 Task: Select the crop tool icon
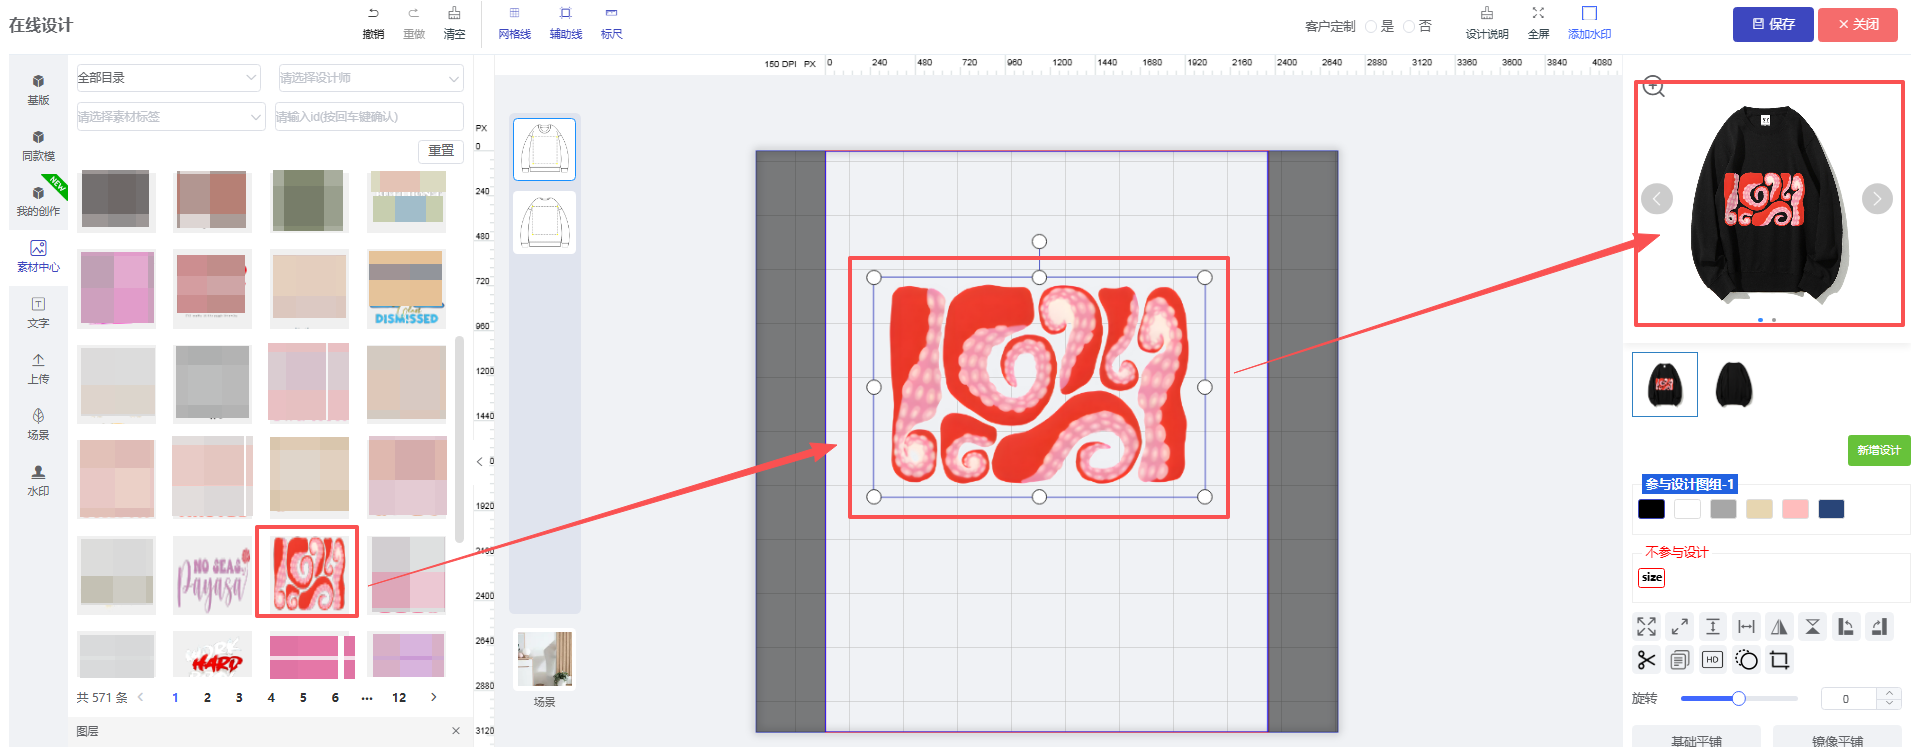pos(1779,660)
